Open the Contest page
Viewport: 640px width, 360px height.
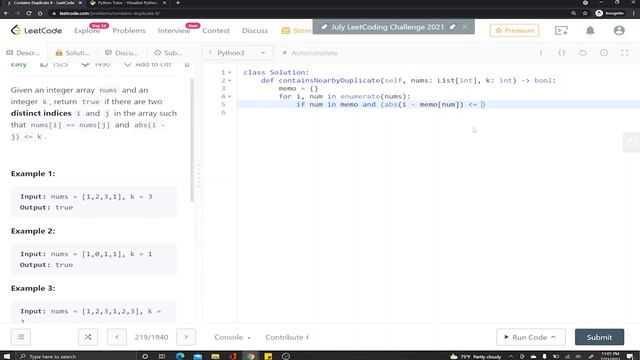216,31
